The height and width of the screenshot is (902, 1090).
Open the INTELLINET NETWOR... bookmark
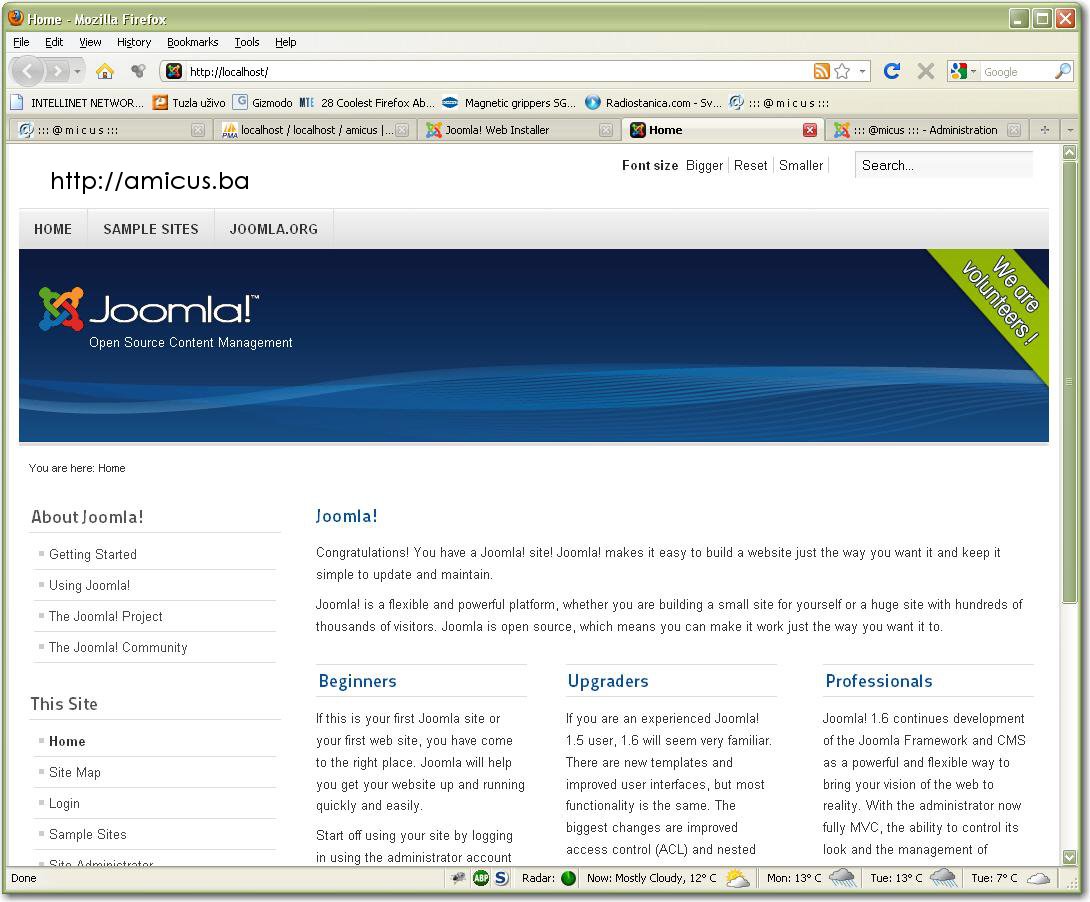(x=76, y=103)
